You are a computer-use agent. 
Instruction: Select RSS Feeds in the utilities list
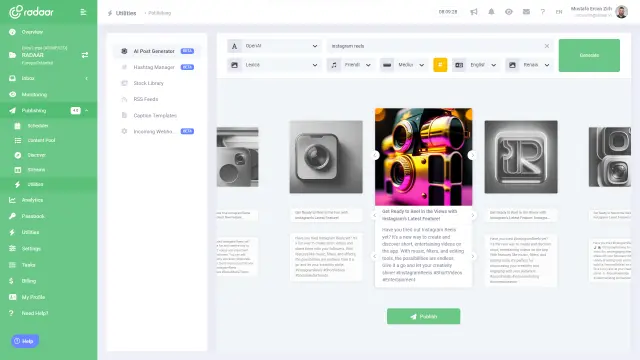coord(157,99)
